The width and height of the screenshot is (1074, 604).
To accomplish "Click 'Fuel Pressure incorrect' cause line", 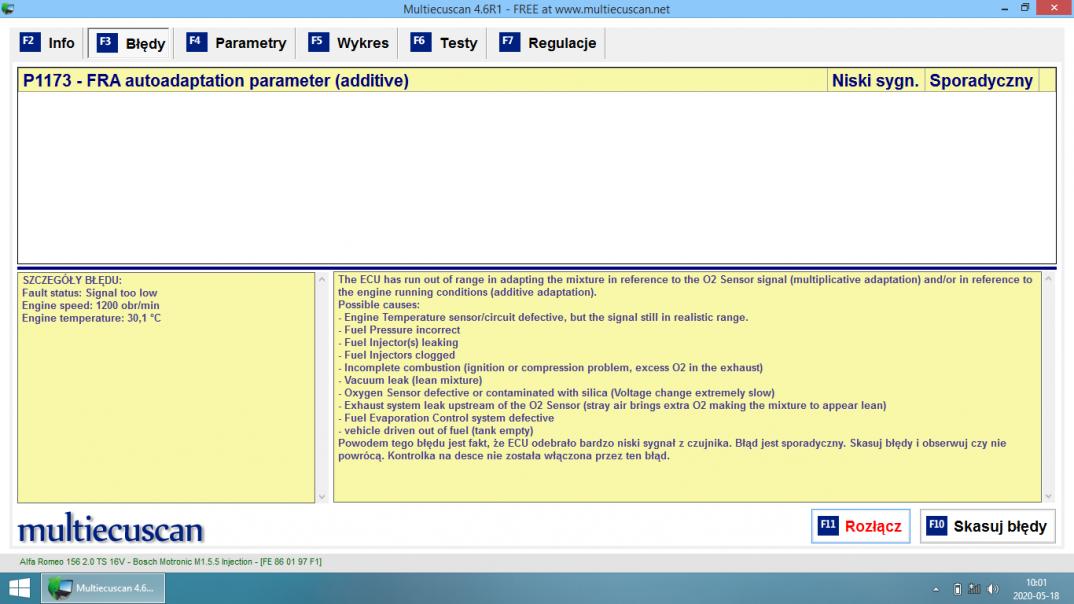I will [399, 329].
